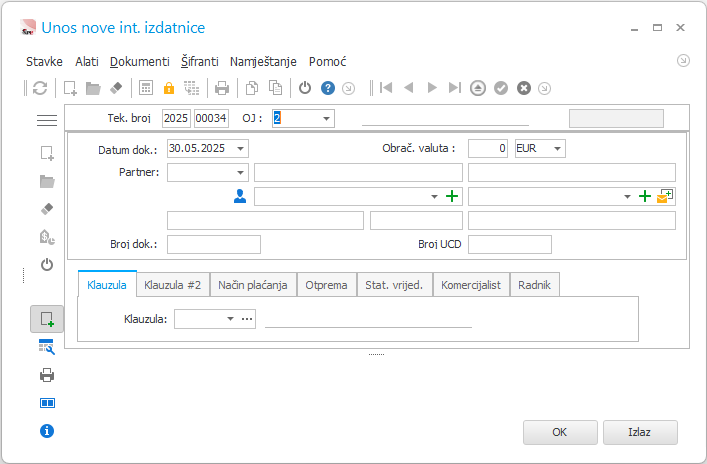Click the Broj UCD input field
Viewport: 707px width, 464px height.
click(x=510, y=244)
